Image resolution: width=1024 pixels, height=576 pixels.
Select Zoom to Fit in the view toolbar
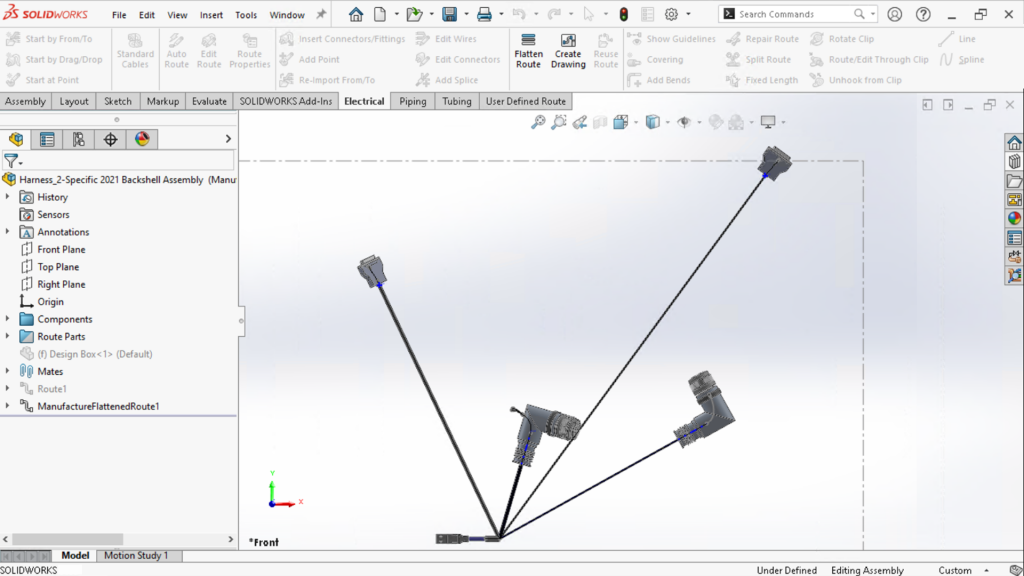tap(537, 121)
